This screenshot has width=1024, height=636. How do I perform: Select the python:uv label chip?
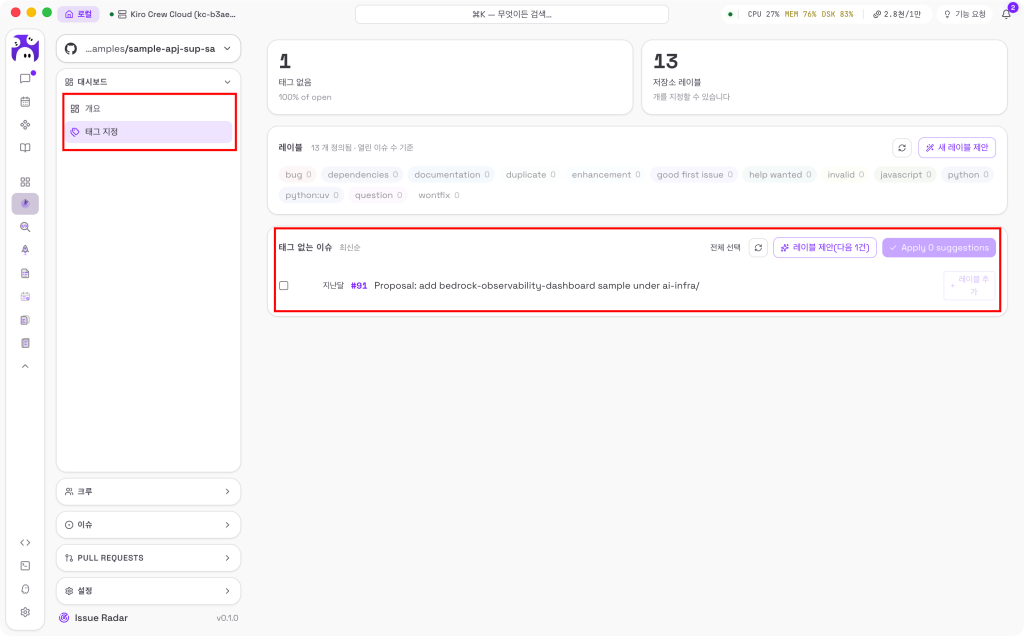tap(312, 195)
